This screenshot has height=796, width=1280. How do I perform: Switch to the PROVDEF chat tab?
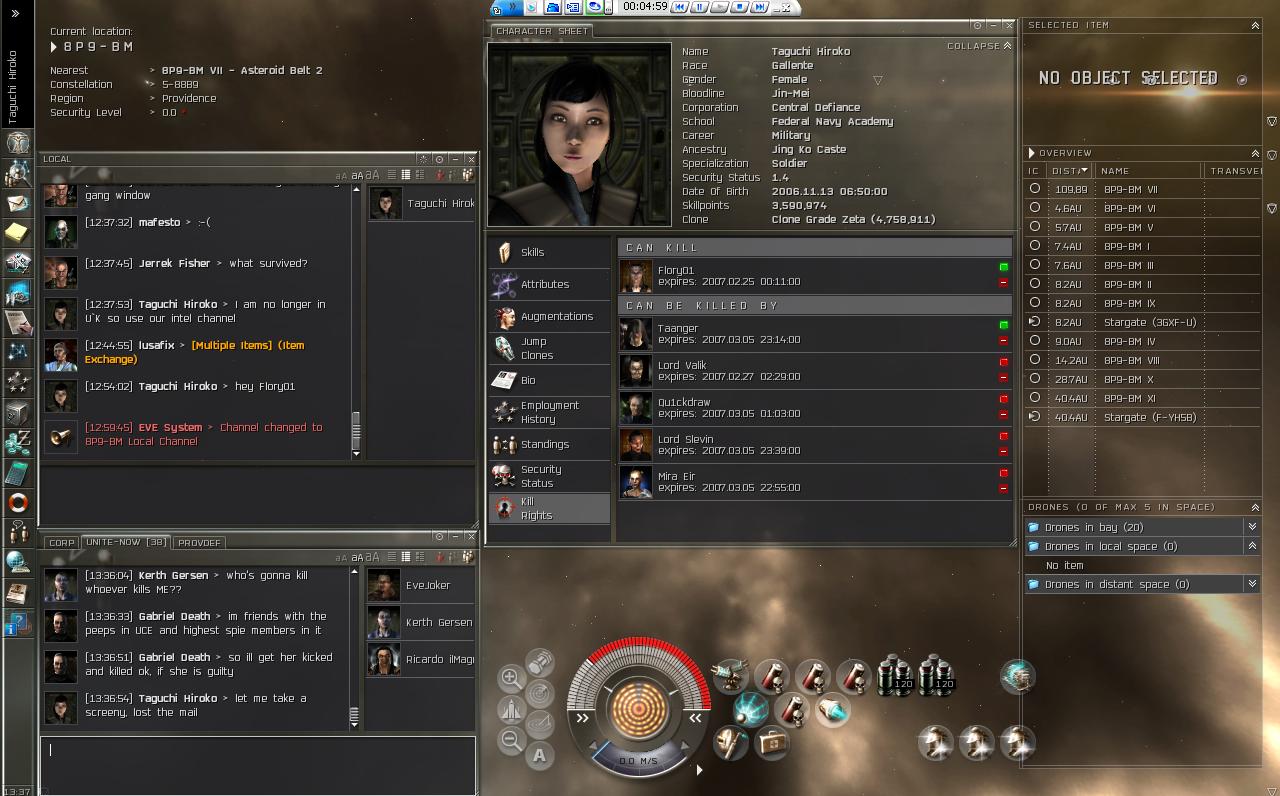[199, 543]
